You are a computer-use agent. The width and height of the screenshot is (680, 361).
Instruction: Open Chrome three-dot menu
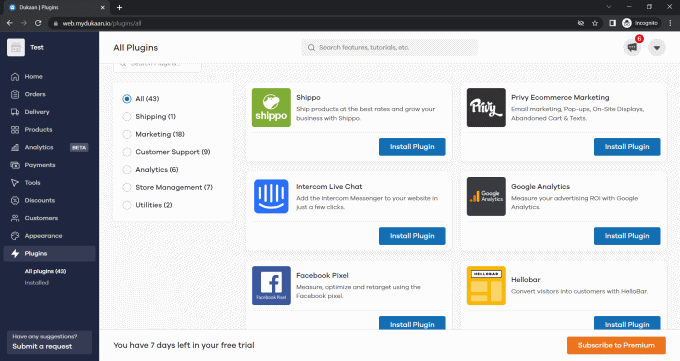pyautogui.click(x=670, y=23)
